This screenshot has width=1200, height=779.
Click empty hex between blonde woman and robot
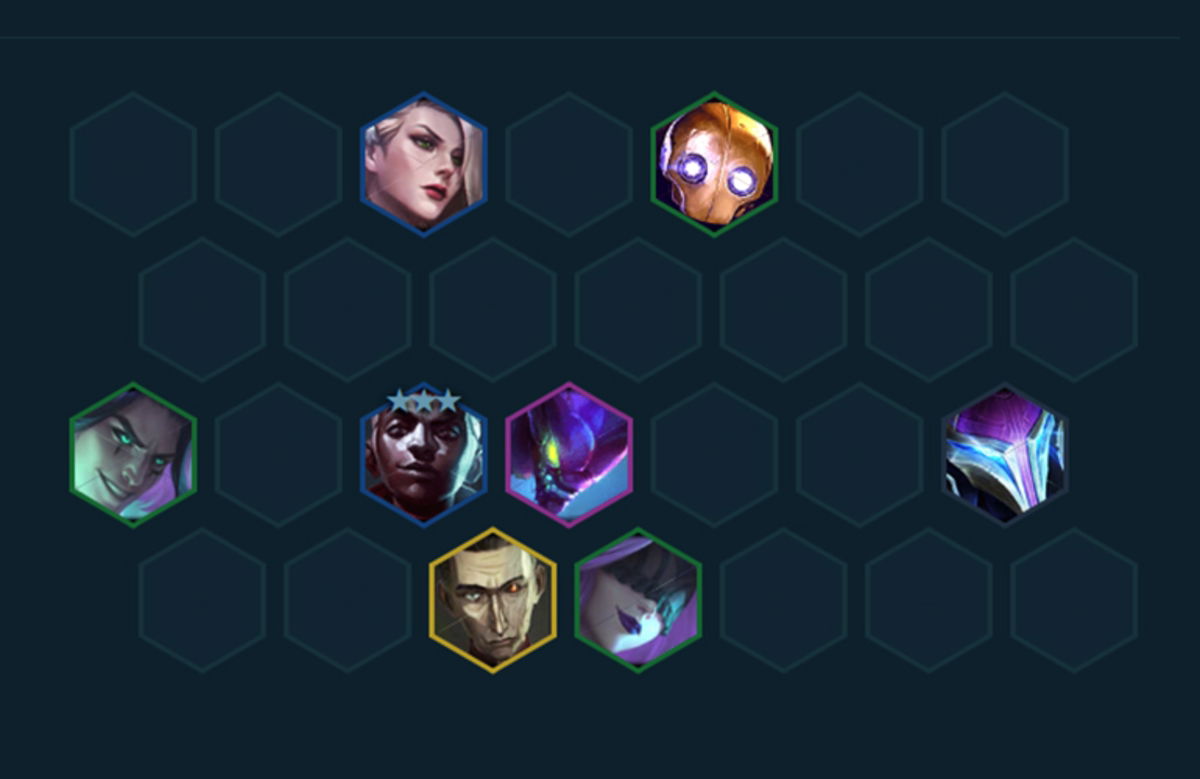tap(569, 164)
